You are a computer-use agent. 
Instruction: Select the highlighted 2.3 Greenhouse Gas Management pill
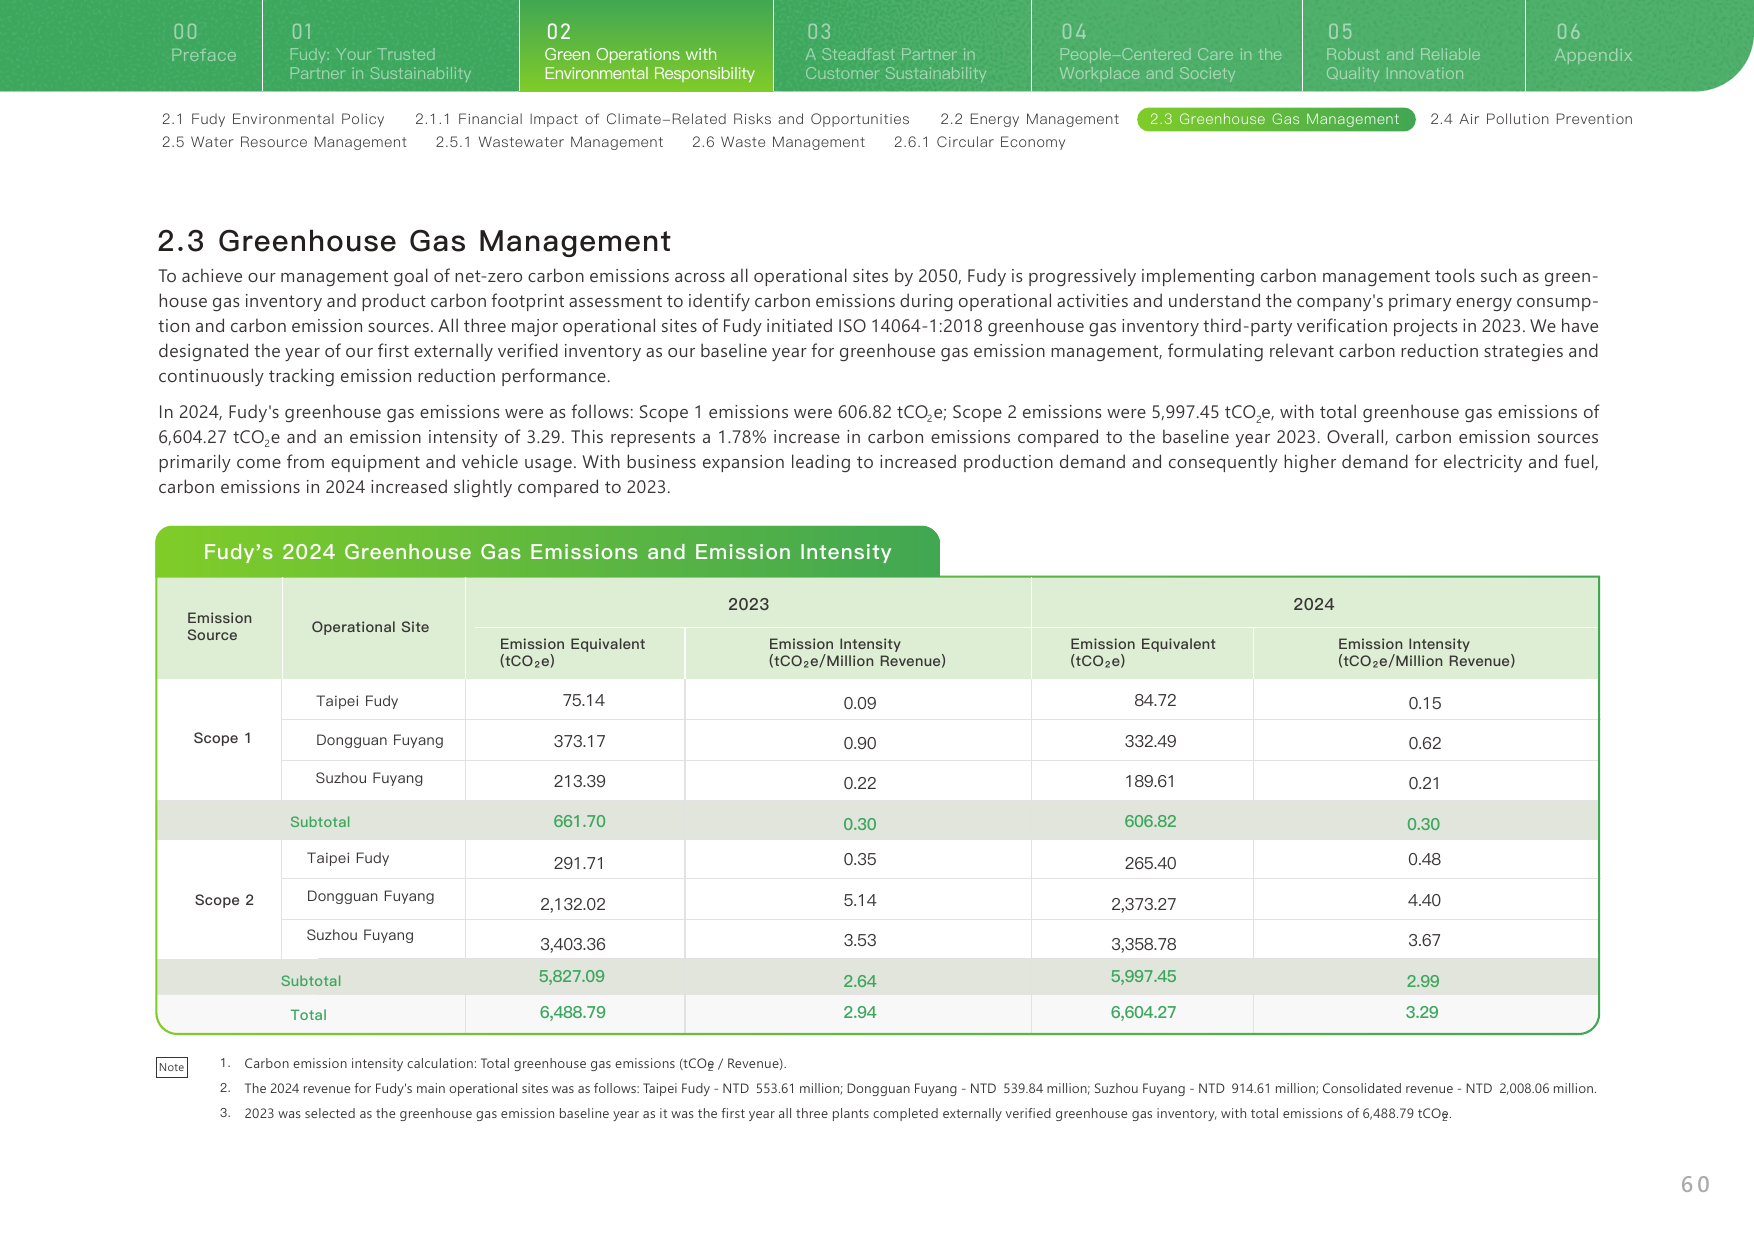pos(1276,119)
